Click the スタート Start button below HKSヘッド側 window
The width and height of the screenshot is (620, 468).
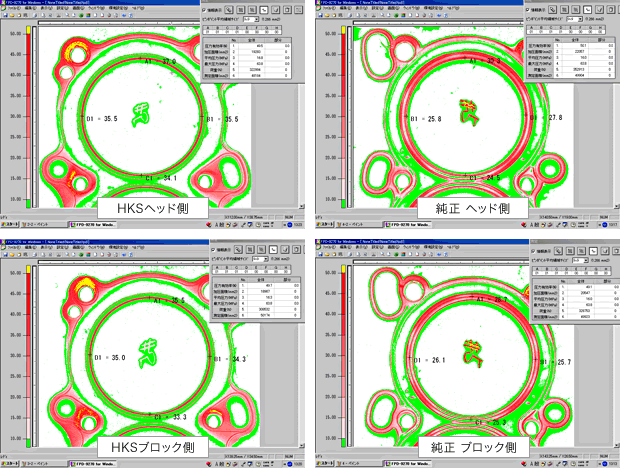[x=10, y=225]
